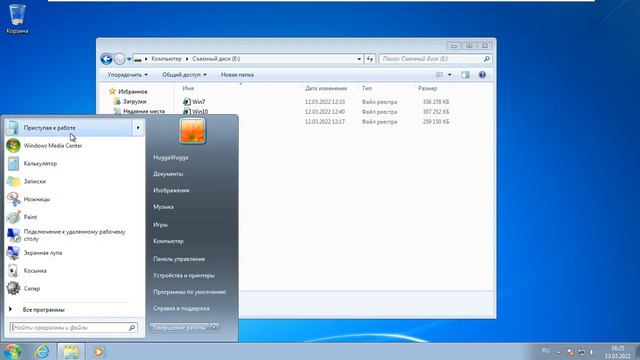This screenshot has height=360, width=640.
Task: Click the Windows Start orb
Action: point(12,351)
